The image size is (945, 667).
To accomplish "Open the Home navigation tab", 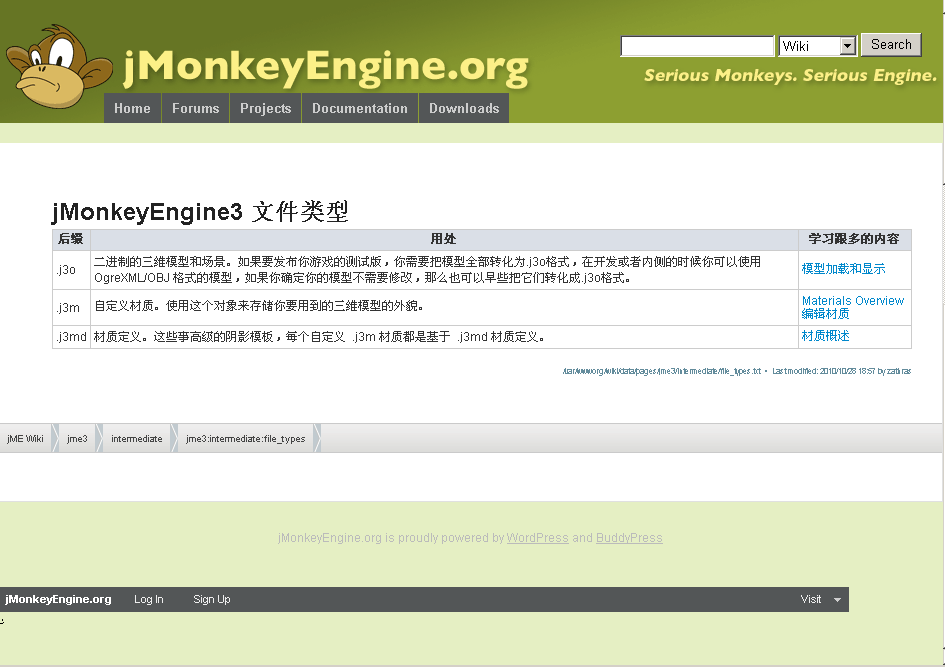I will [x=133, y=108].
